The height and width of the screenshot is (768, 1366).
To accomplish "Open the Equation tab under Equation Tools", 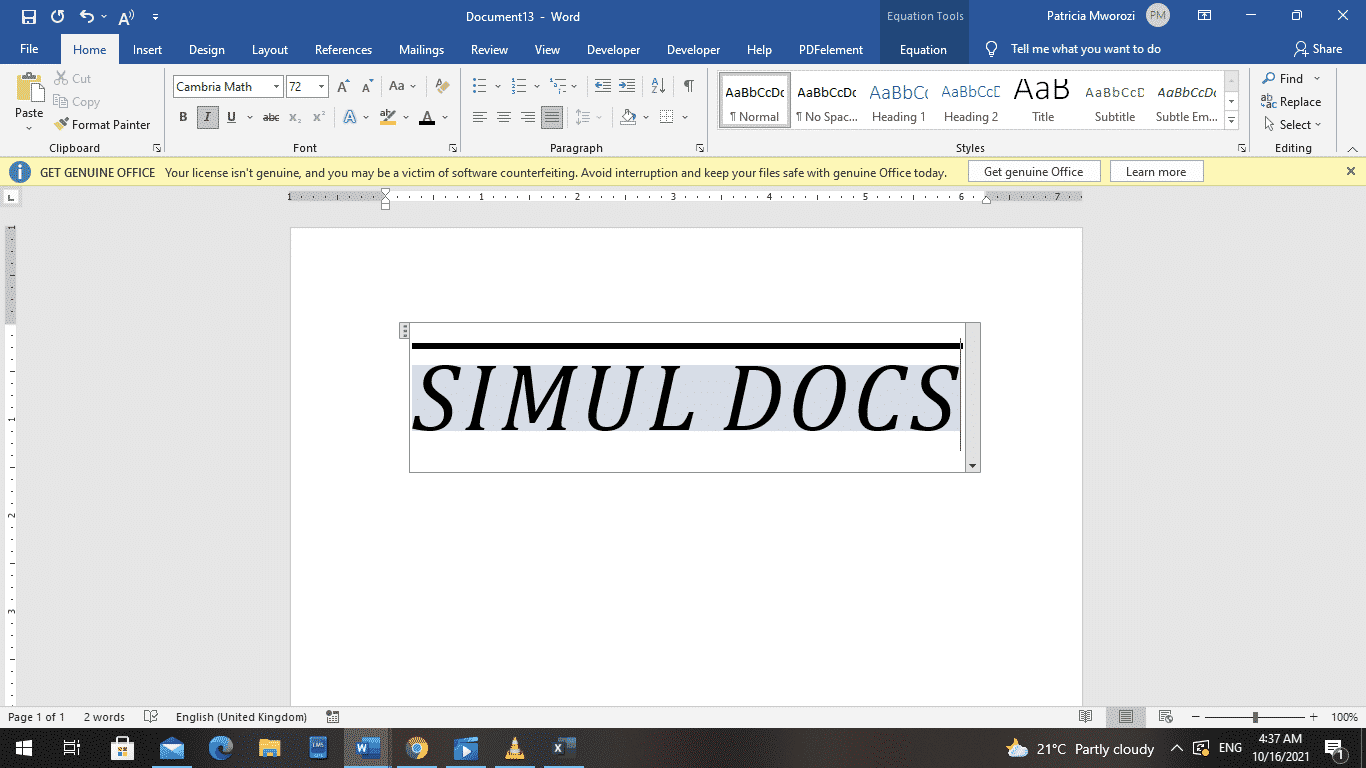I will tap(923, 48).
